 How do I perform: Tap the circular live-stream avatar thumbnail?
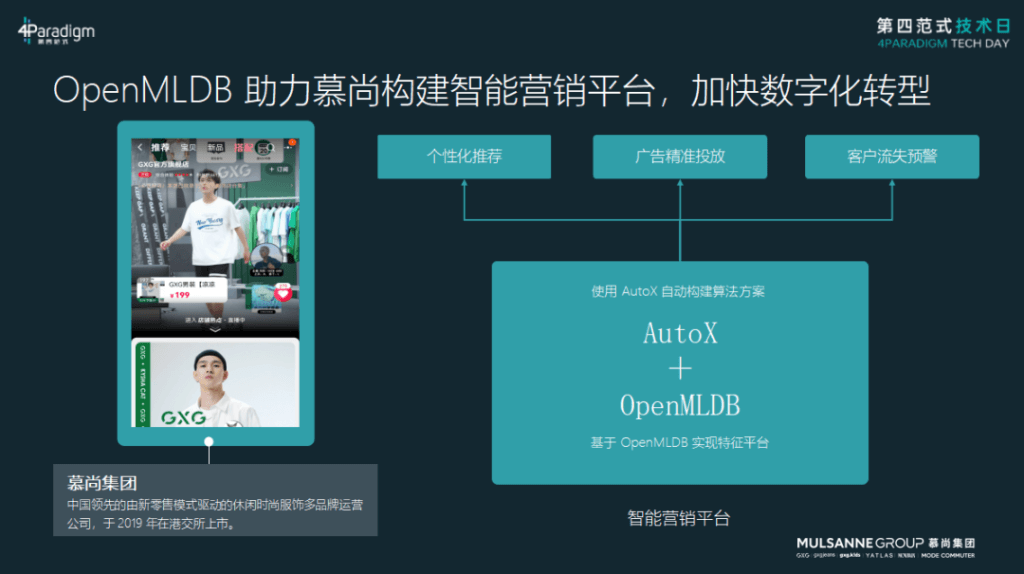(267, 256)
